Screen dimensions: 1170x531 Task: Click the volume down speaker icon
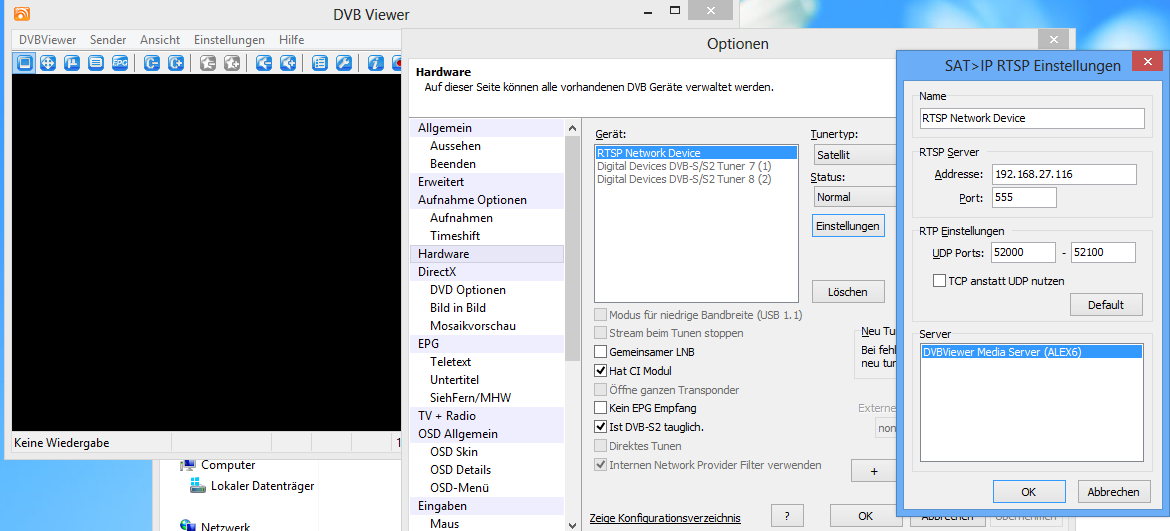263,63
